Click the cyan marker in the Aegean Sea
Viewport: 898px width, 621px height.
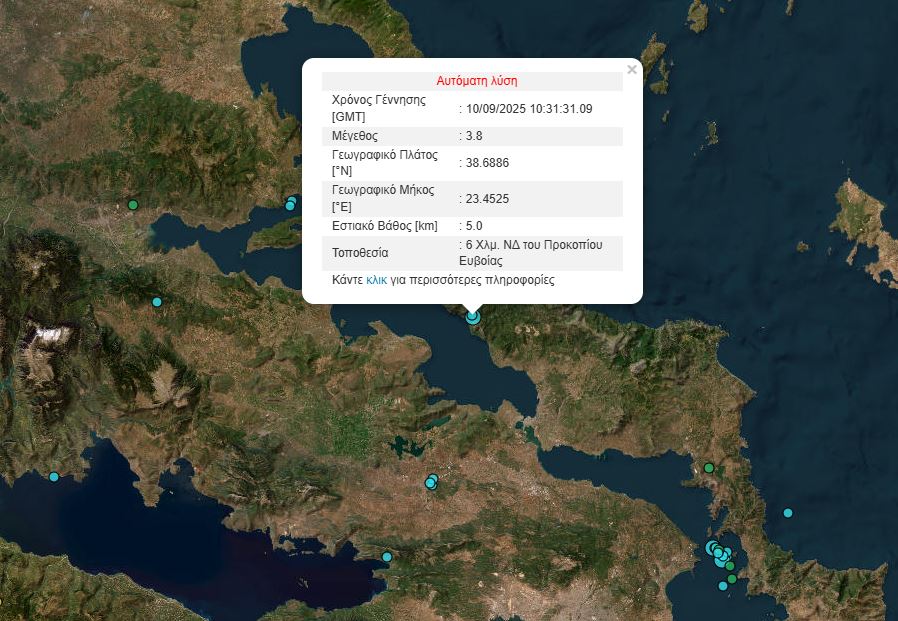coord(788,513)
